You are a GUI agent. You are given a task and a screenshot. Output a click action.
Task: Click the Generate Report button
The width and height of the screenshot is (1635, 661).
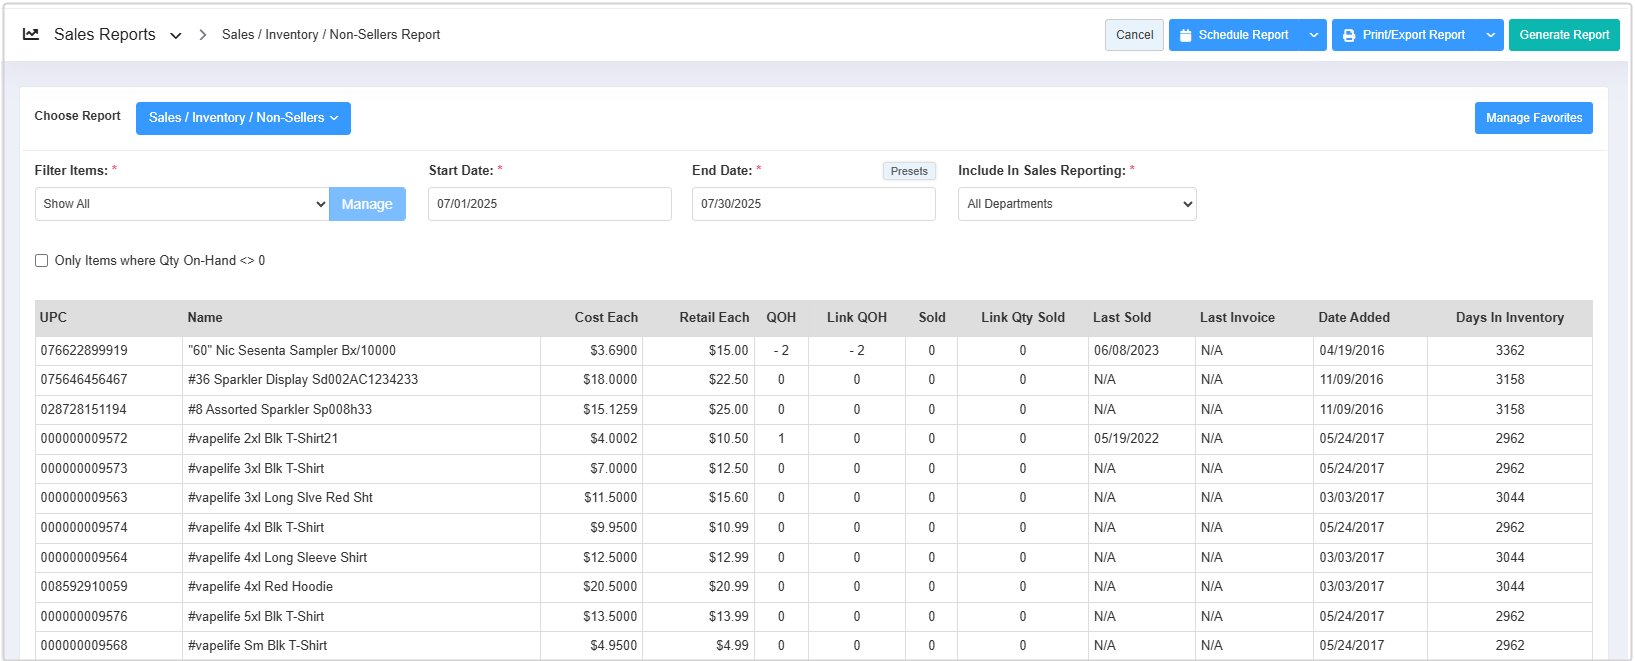click(1564, 35)
